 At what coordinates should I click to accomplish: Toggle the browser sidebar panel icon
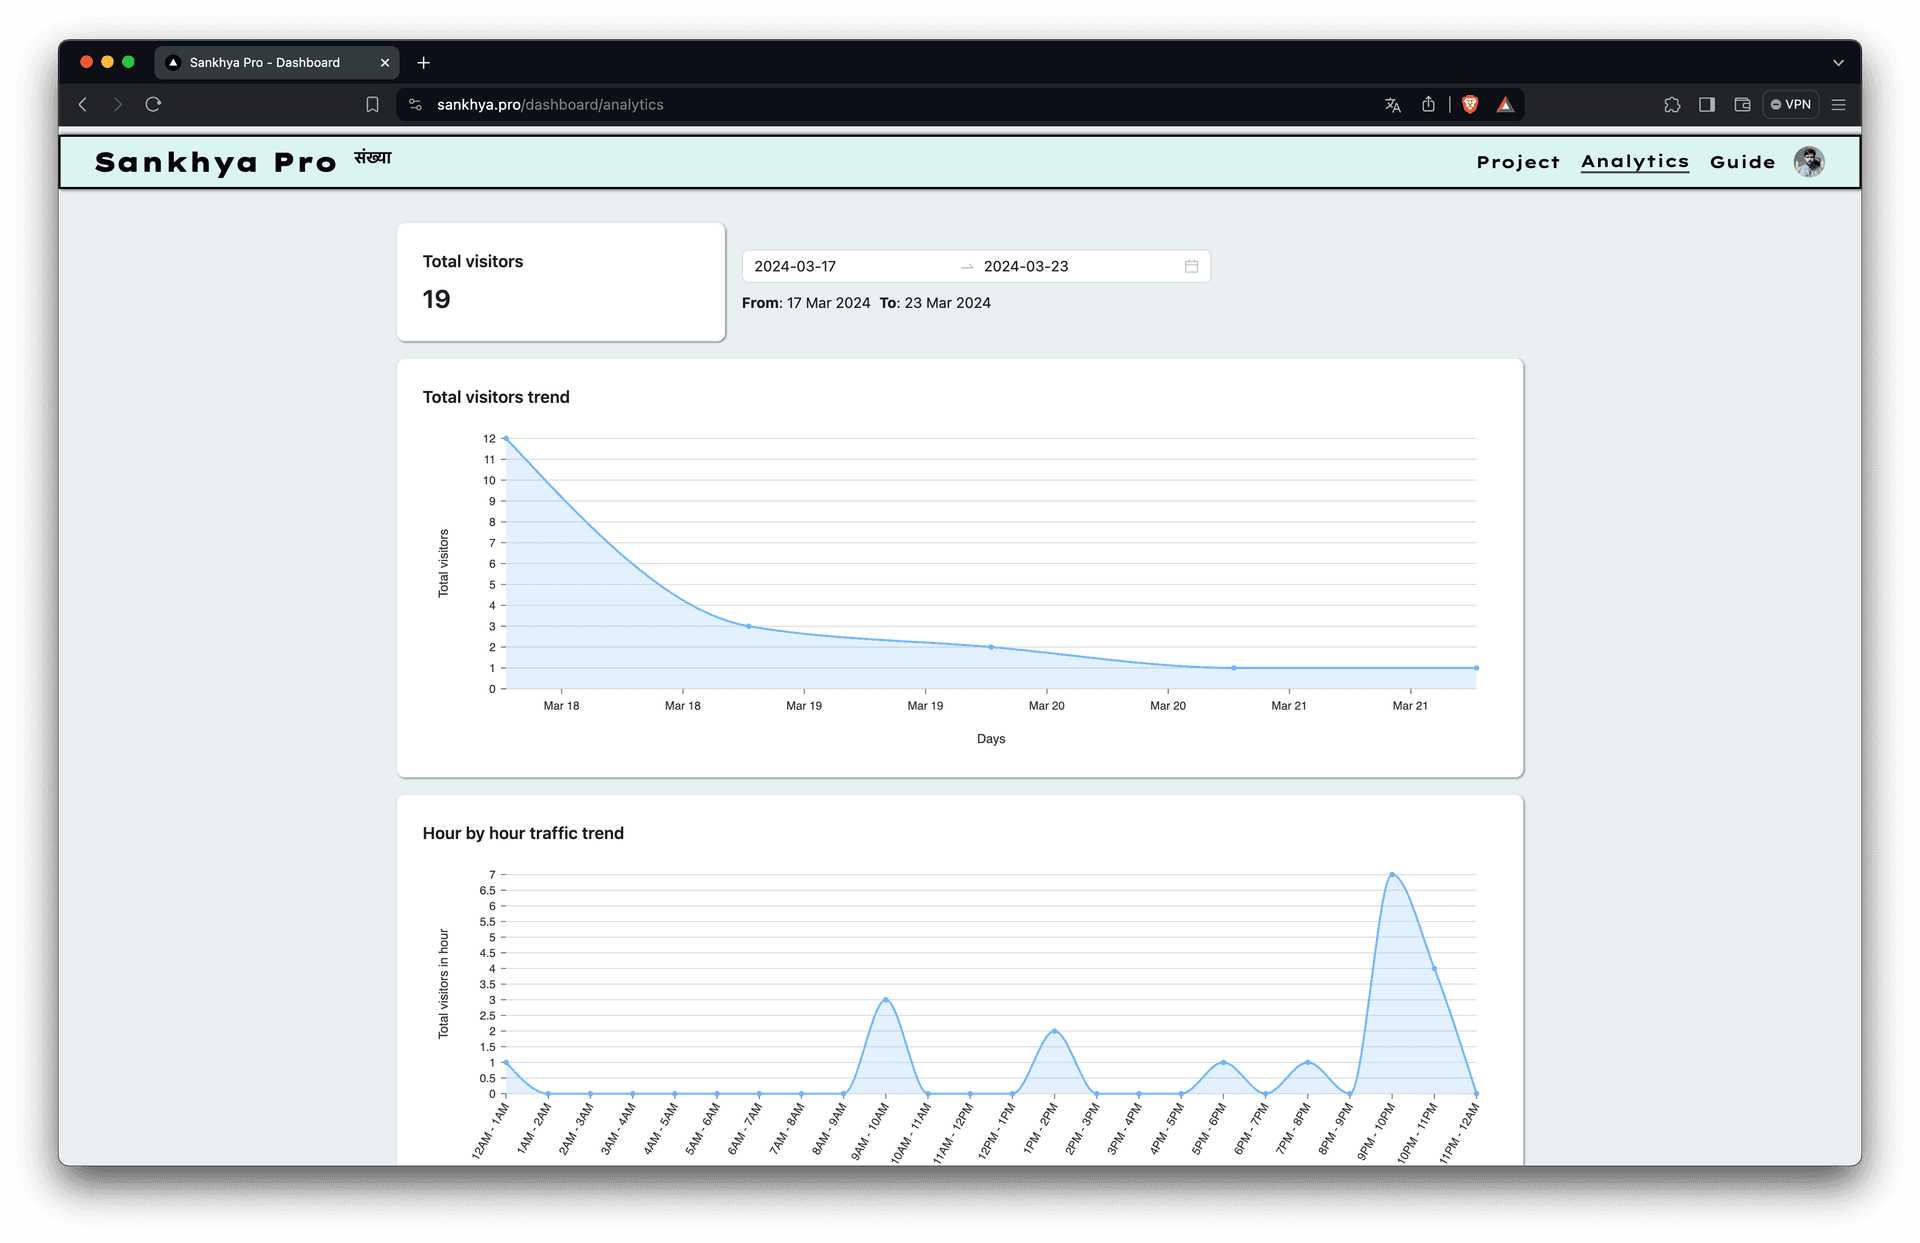coord(1707,104)
